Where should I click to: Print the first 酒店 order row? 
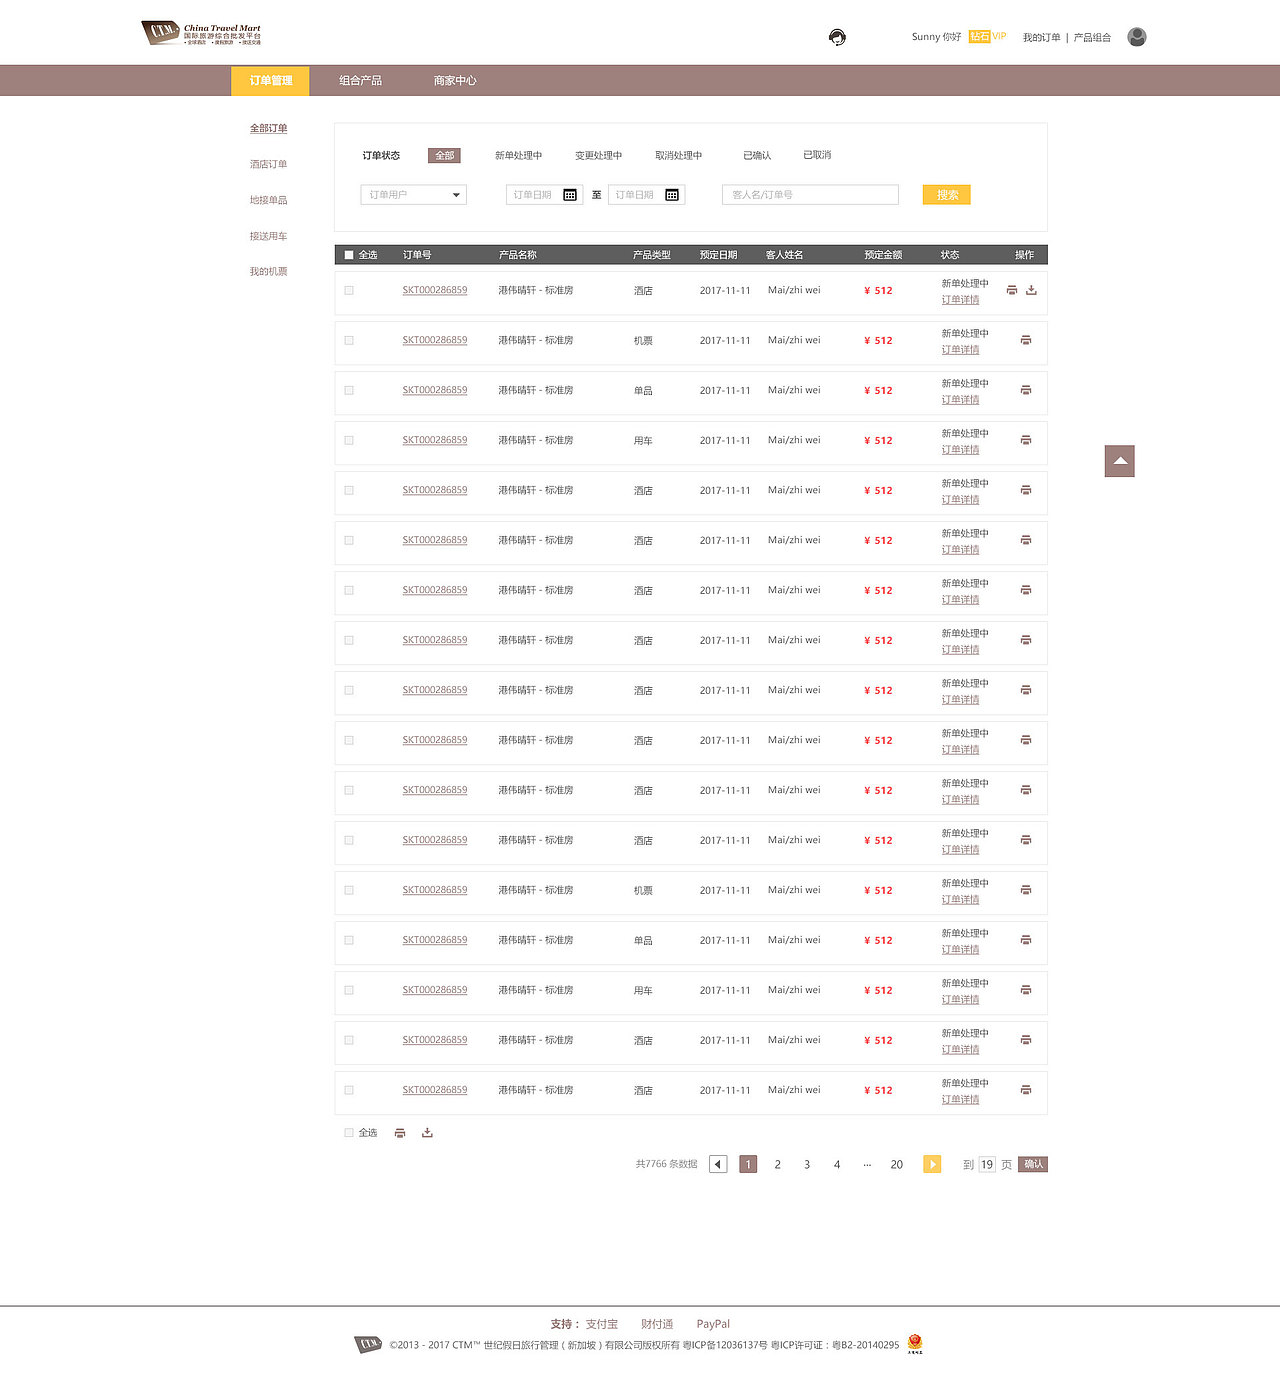(x=1012, y=290)
